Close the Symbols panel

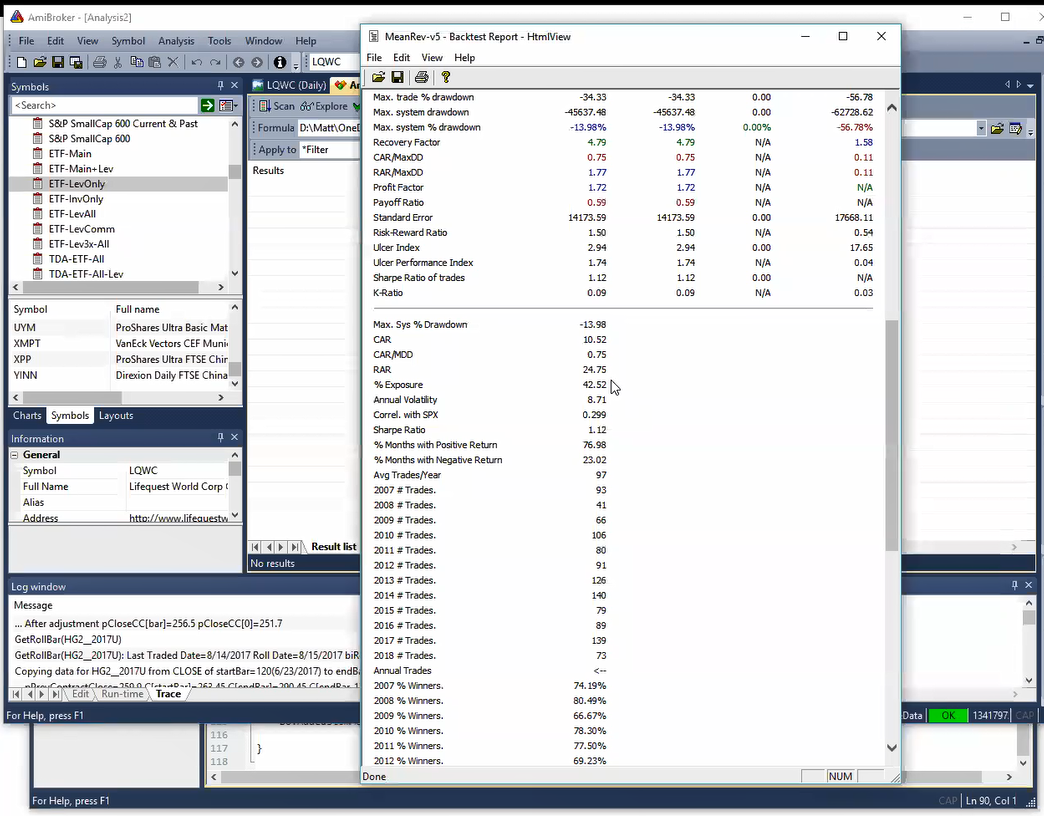pyautogui.click(x=234, y=86)
